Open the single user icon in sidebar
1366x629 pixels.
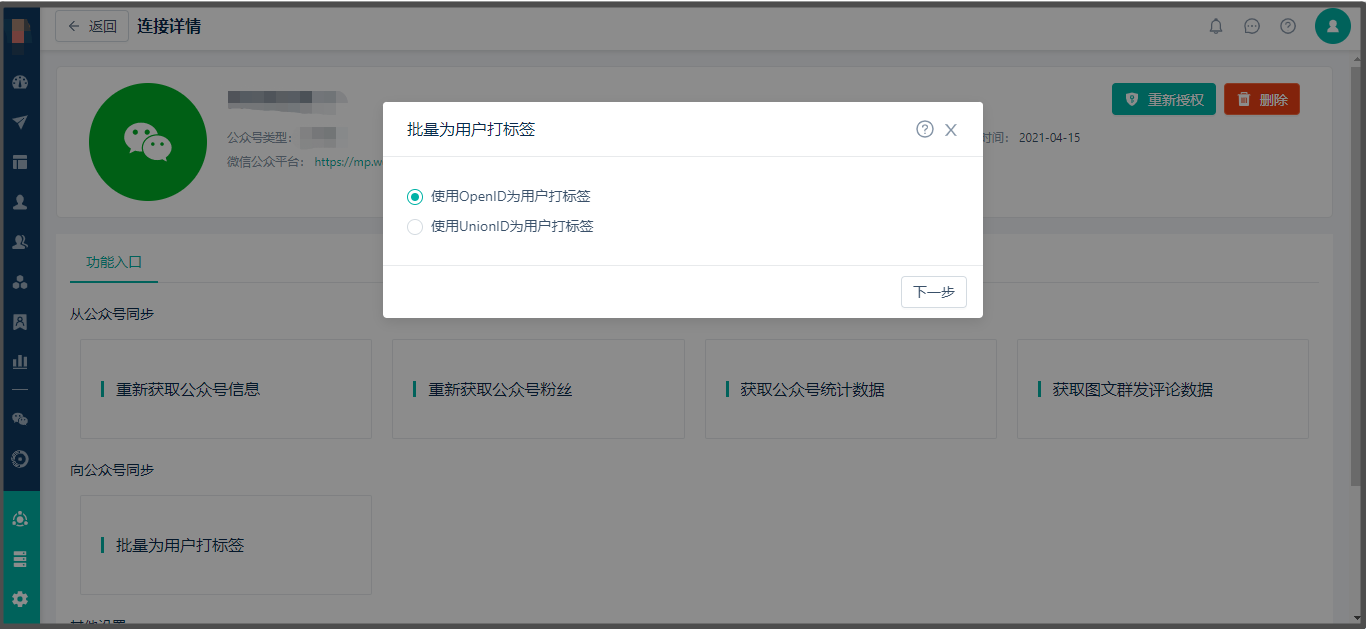click(20, 202)
